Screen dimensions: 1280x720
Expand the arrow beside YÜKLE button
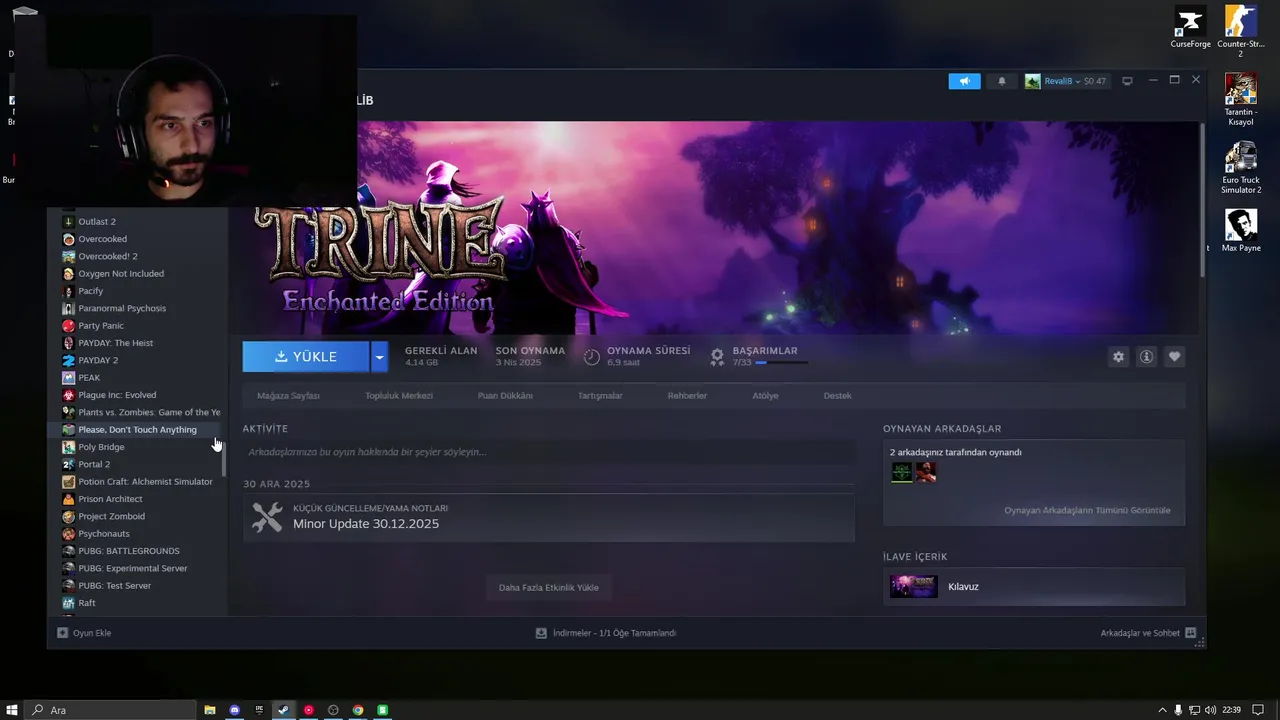tap(379, 357)
